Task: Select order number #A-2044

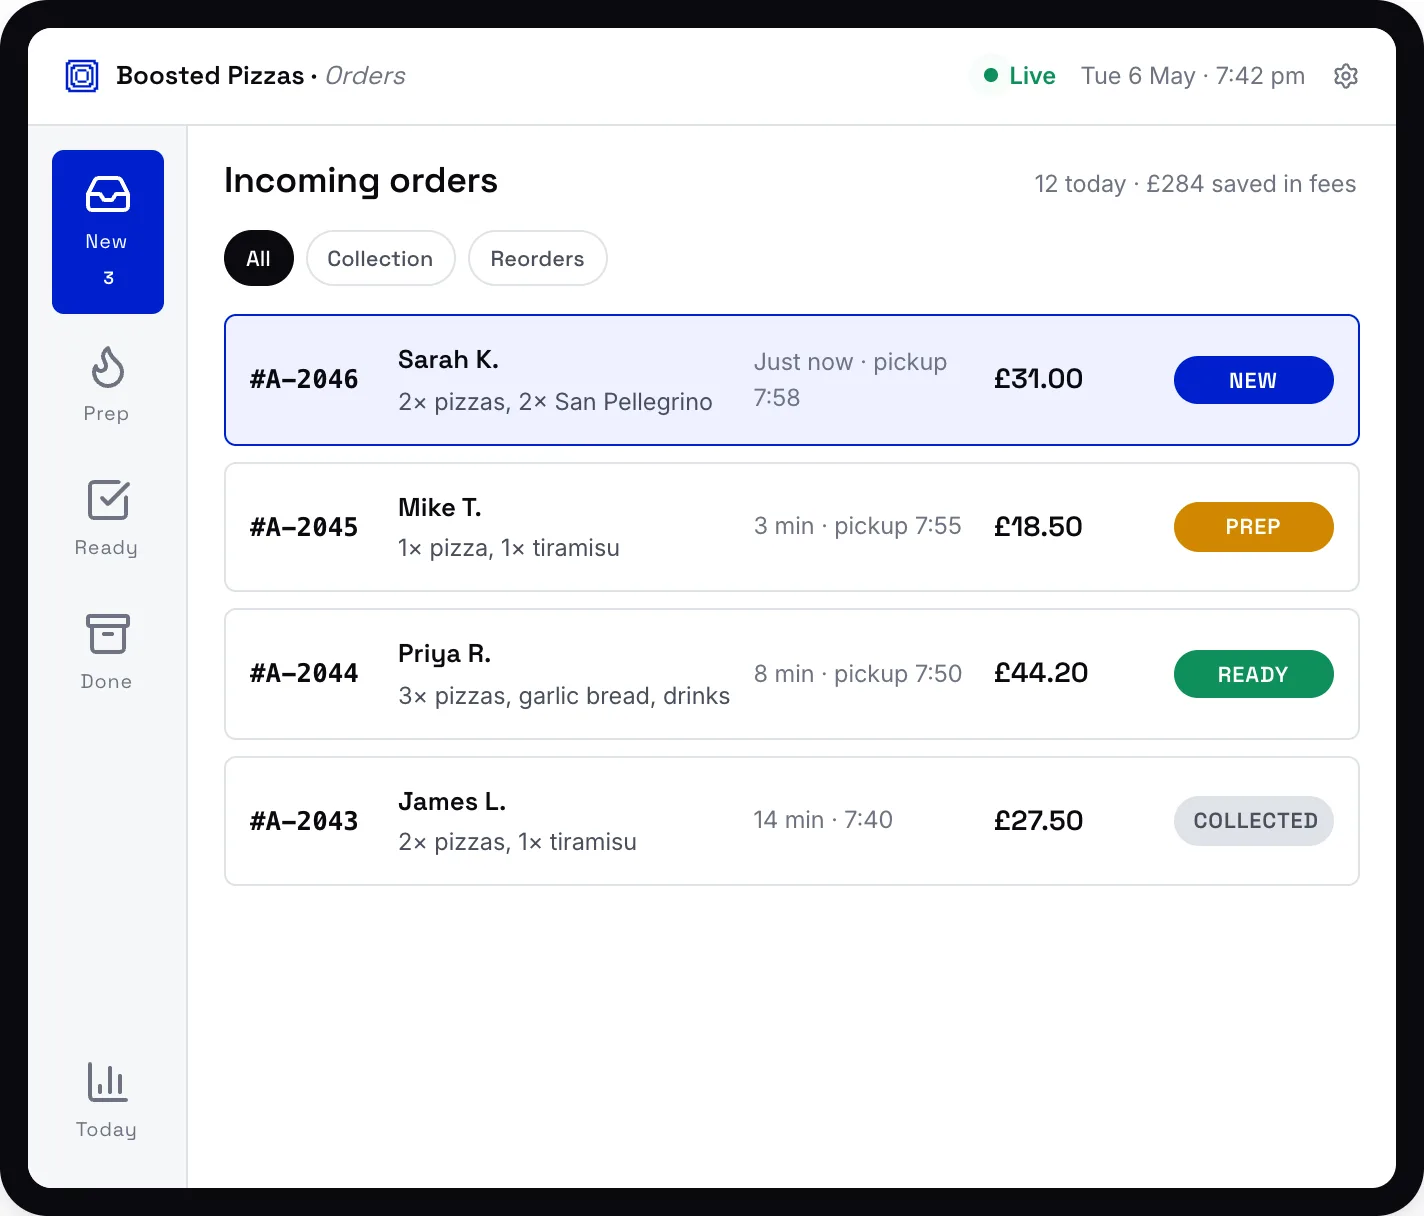Action: [x=304, y=674]
